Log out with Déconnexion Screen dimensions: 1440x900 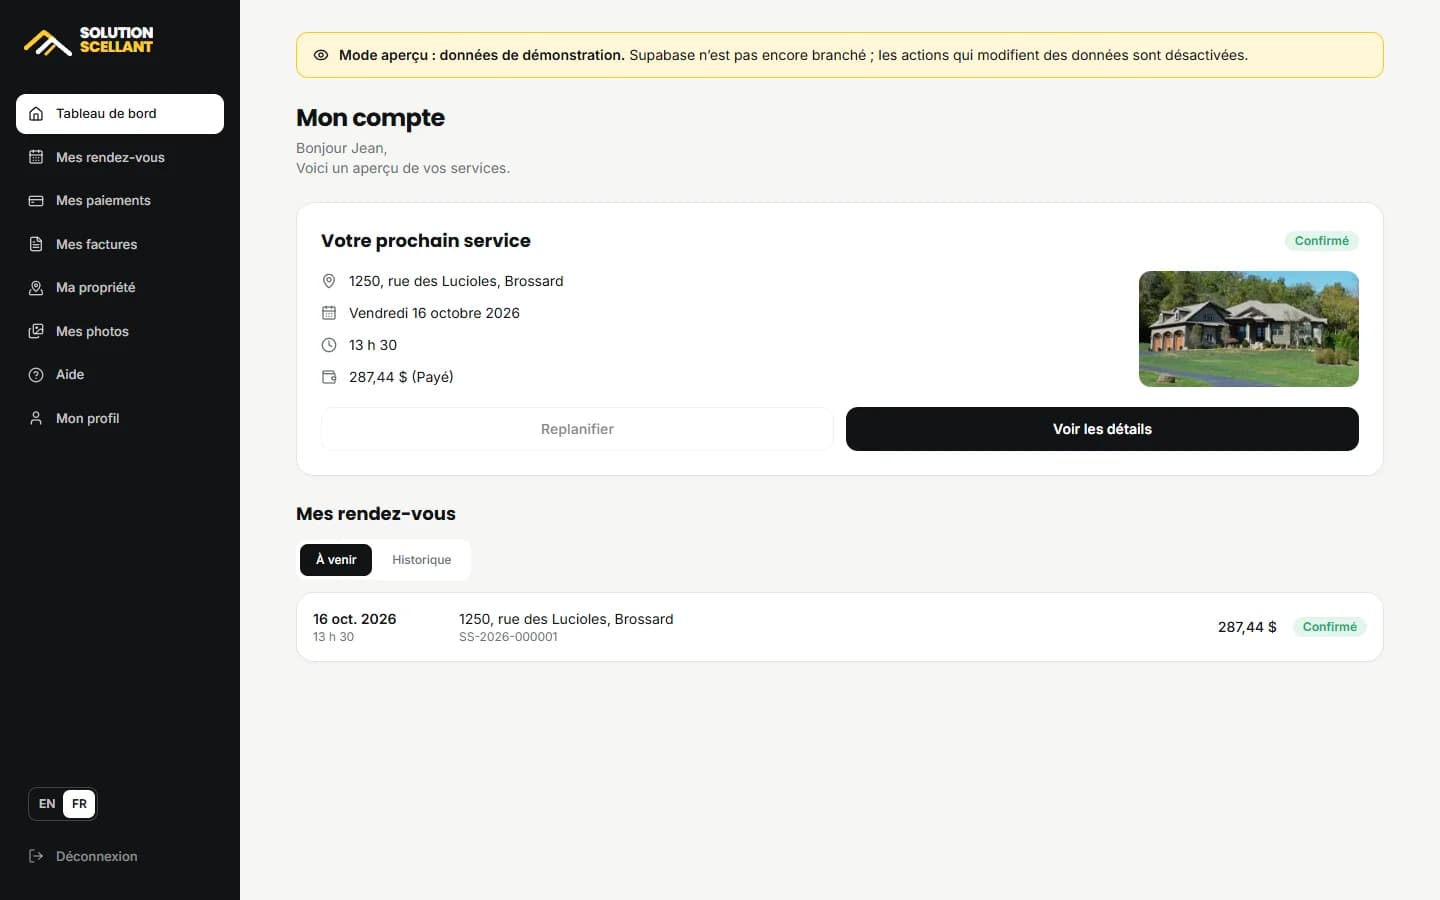pos(120,856)
